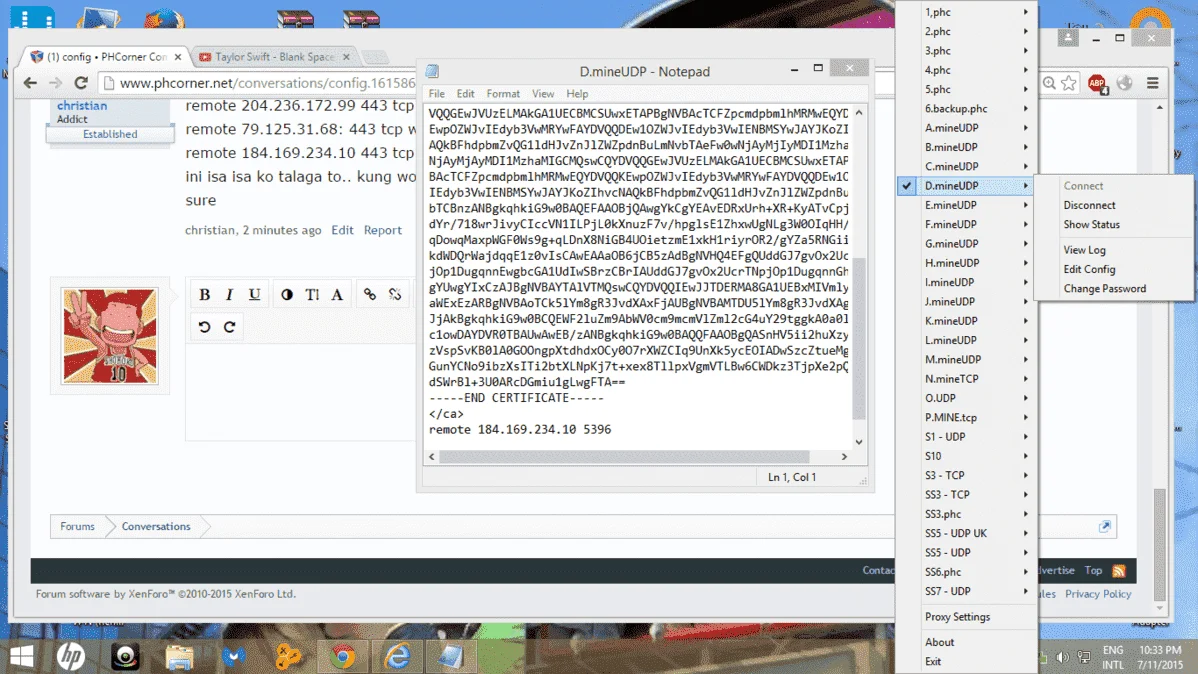The width and height of the screenshot is (1198, 674).
Task: Open the Forums breadcrumb link
Action: click(77, 527)
